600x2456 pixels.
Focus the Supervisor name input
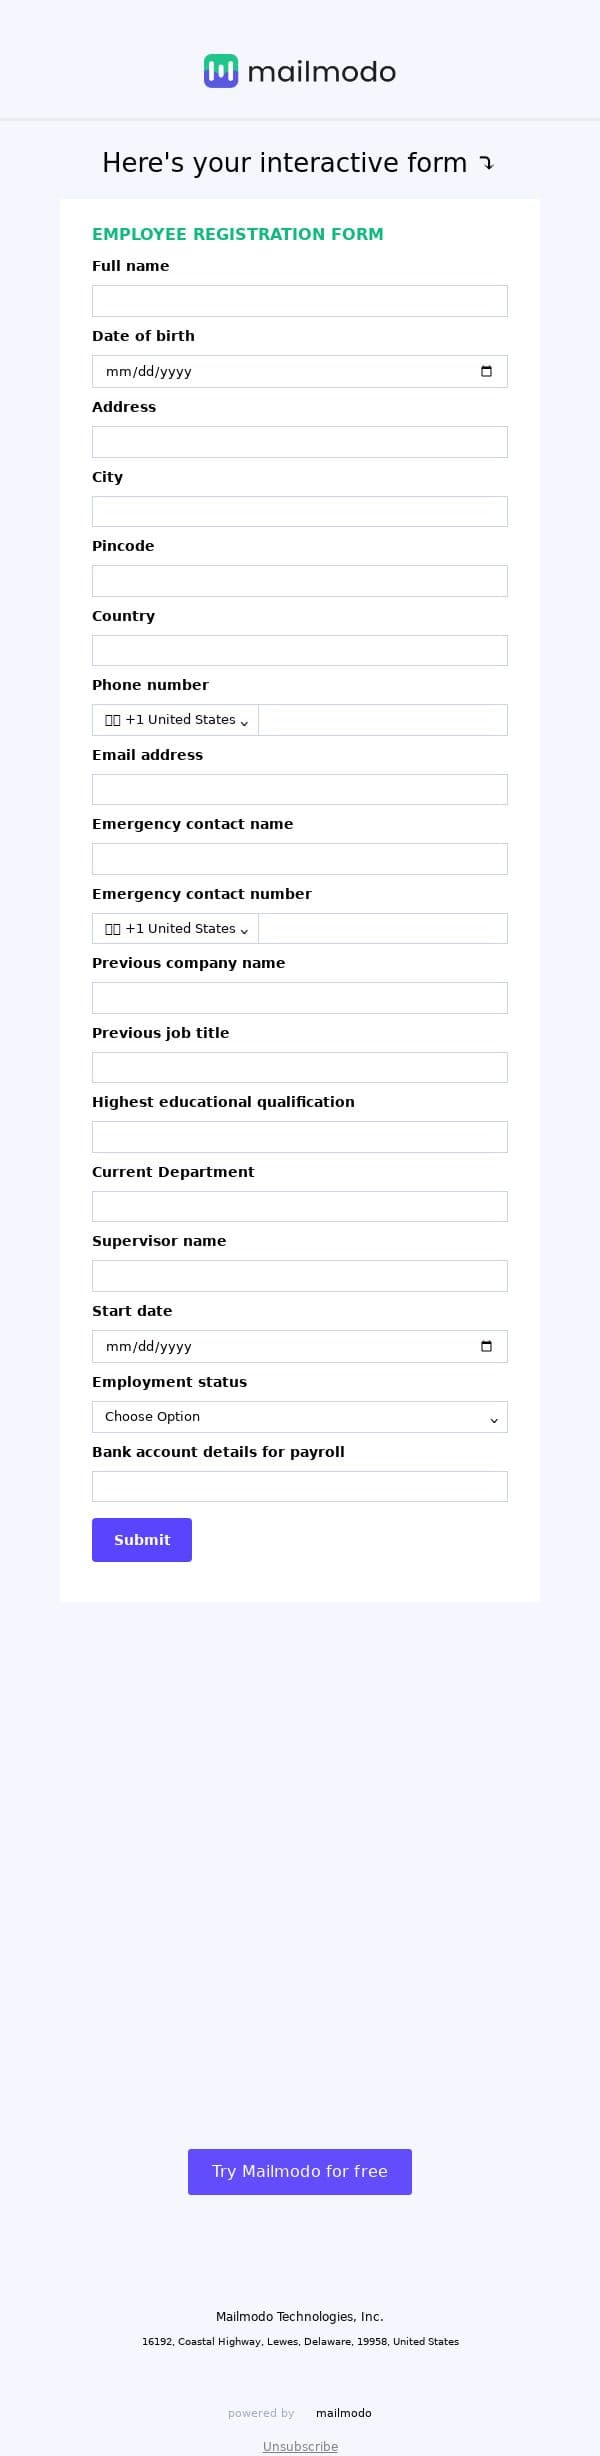(x=300, y=1276)
